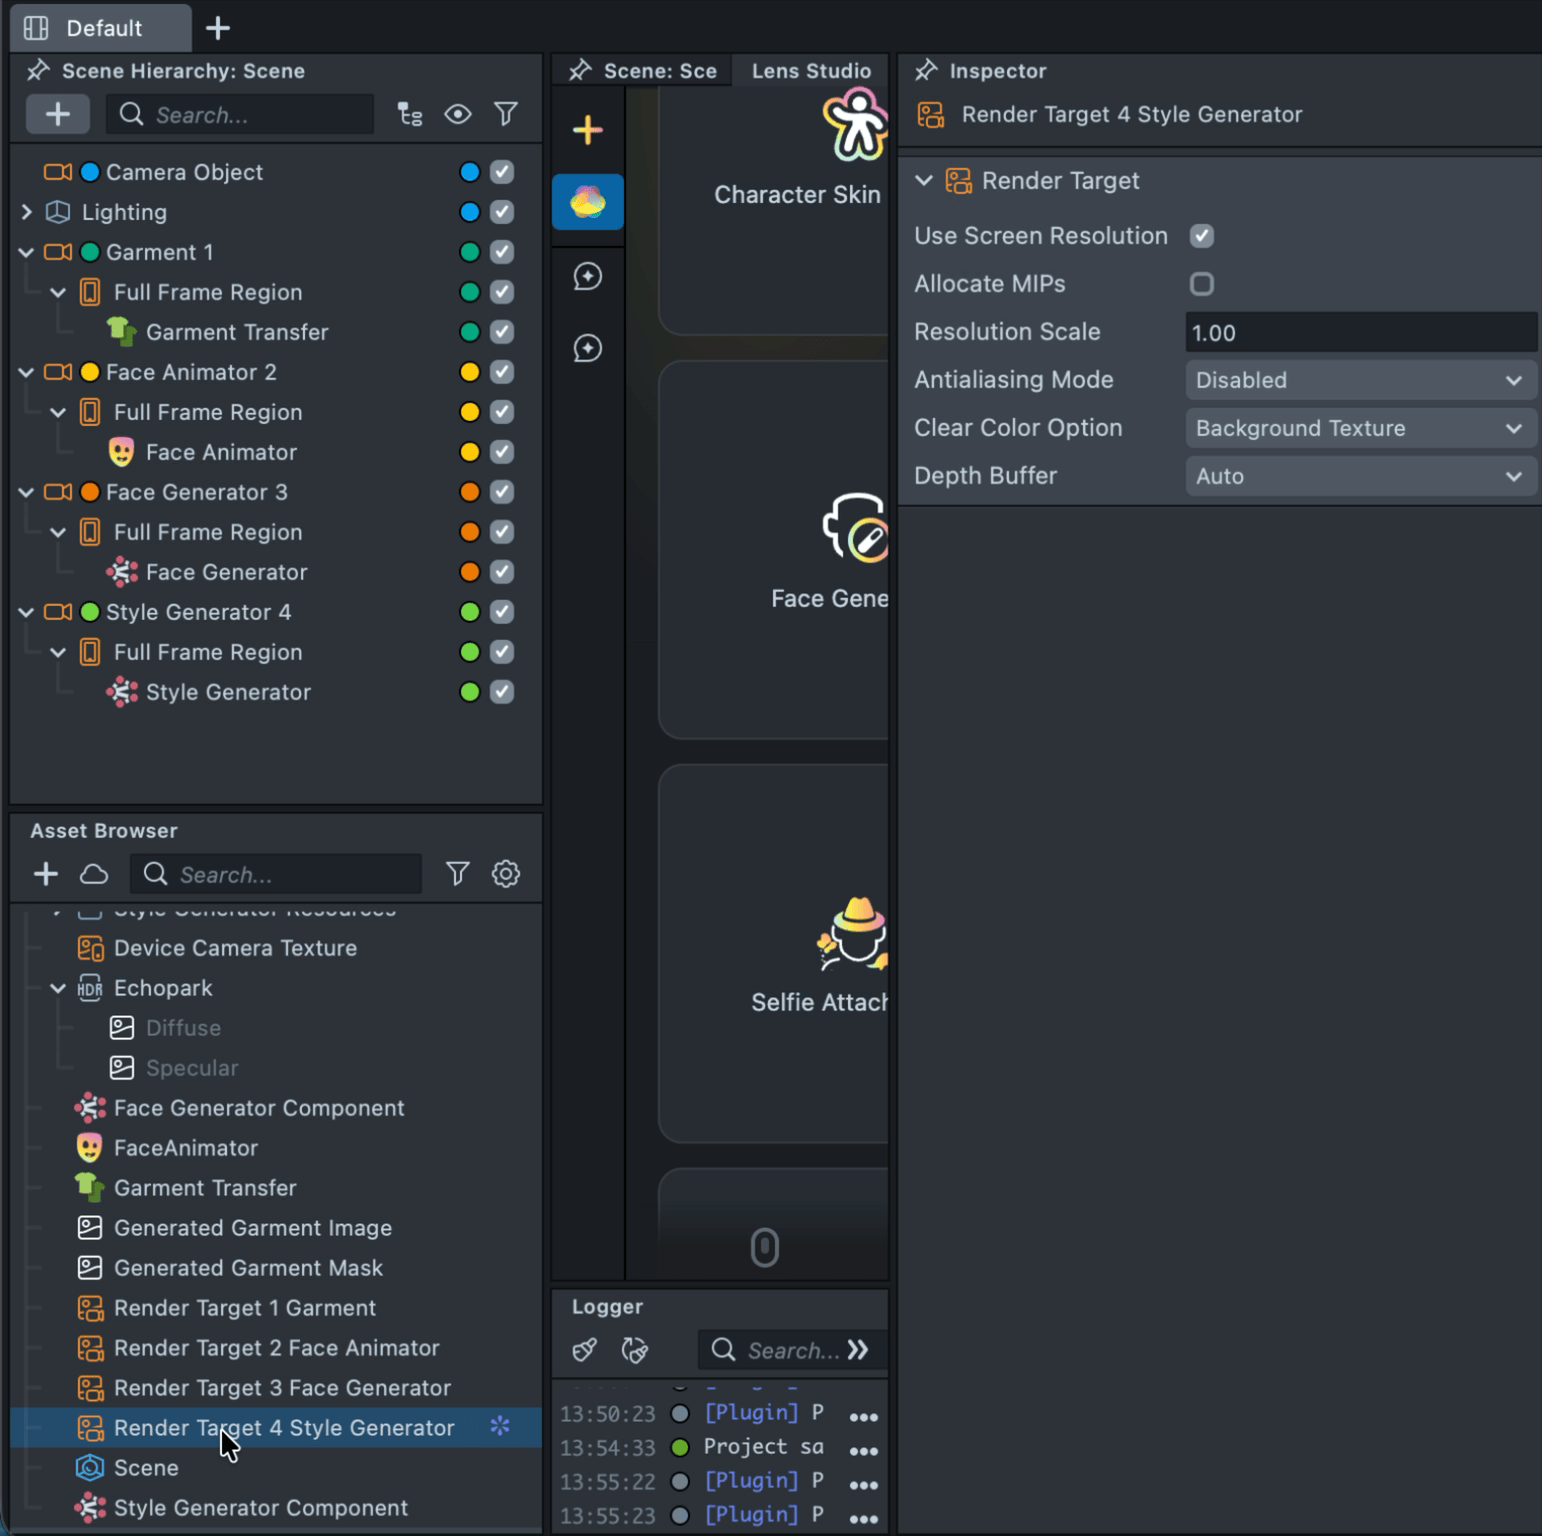Click the eye visibility icon in Scene Hierarchy
This screenshot has width=1542, height=1536.
click(x=458, y=114)
